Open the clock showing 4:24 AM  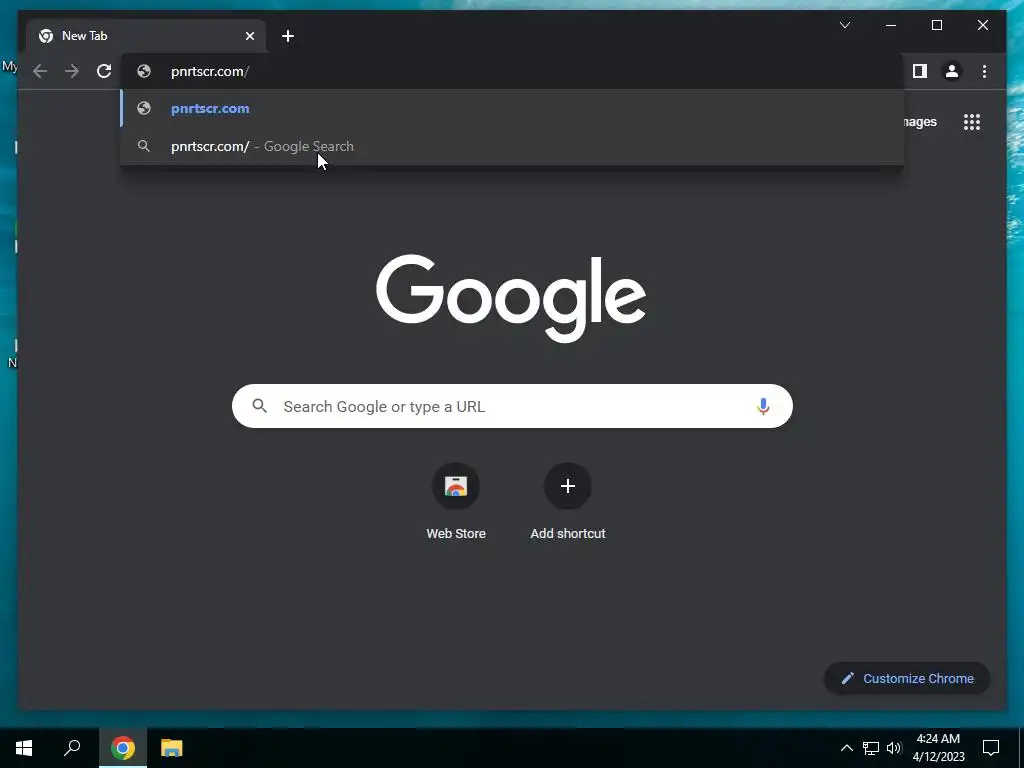pyautogui.click(x=938, y=748)
